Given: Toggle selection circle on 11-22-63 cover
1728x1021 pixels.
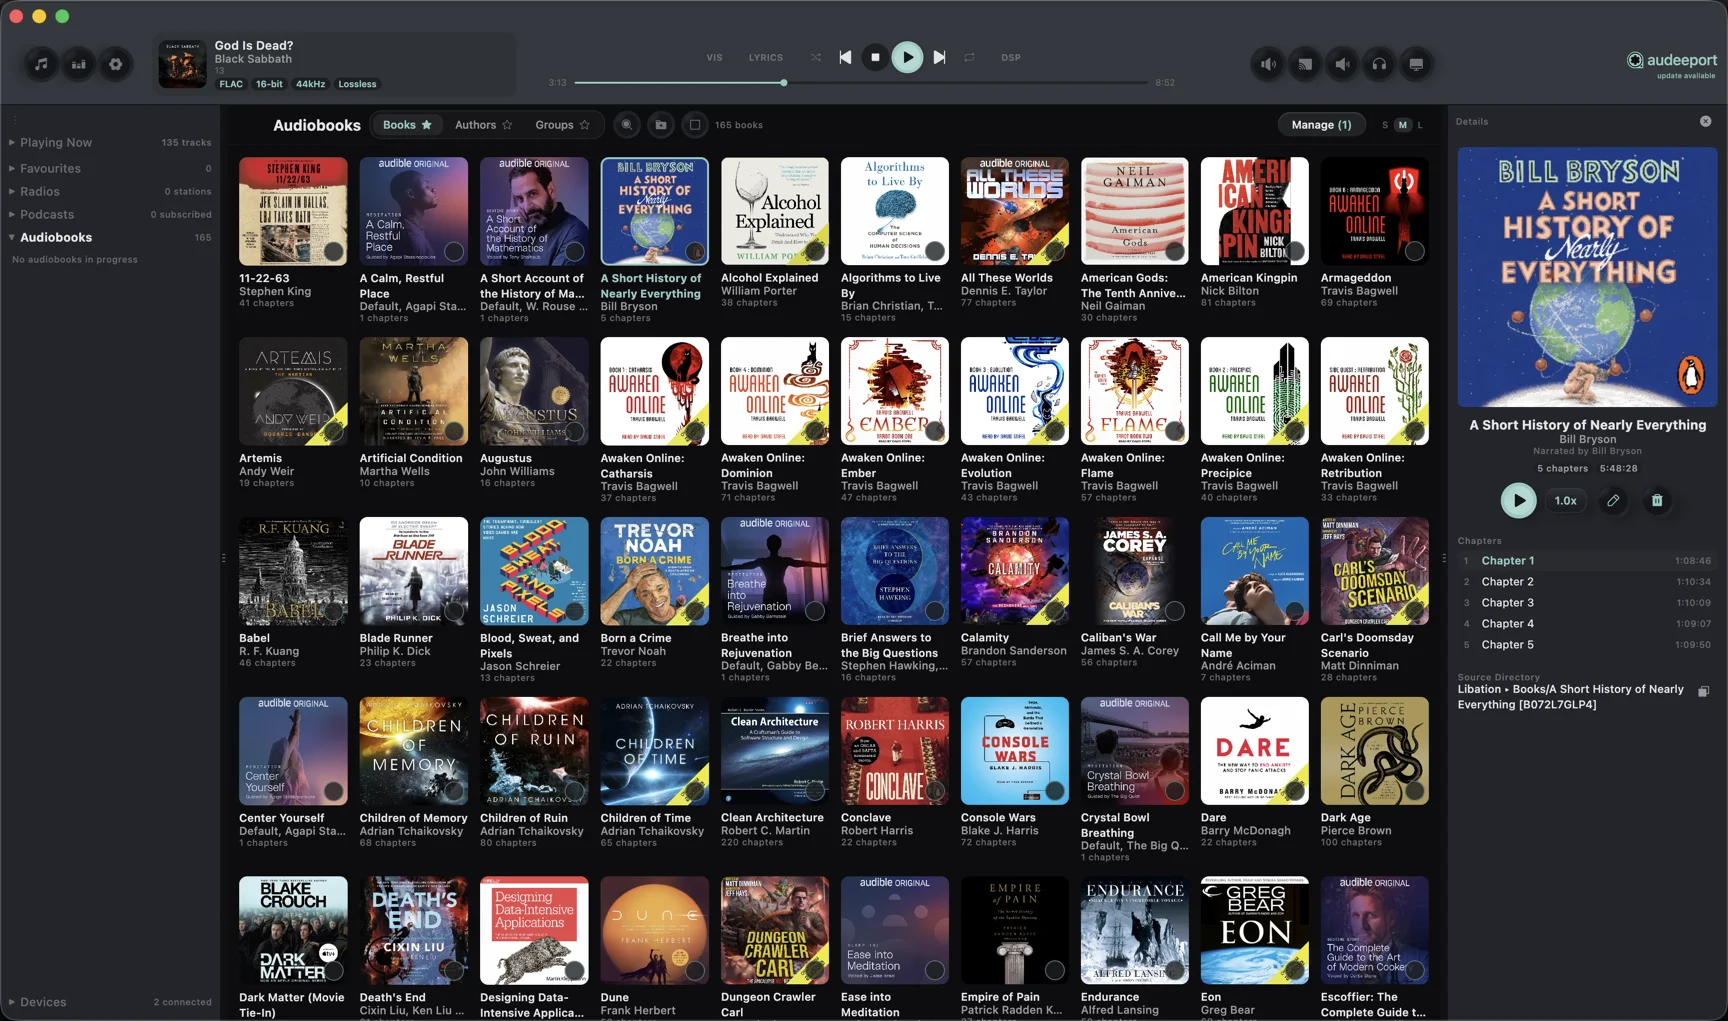Looking at the screenshot, I should [x=334, y=251].
